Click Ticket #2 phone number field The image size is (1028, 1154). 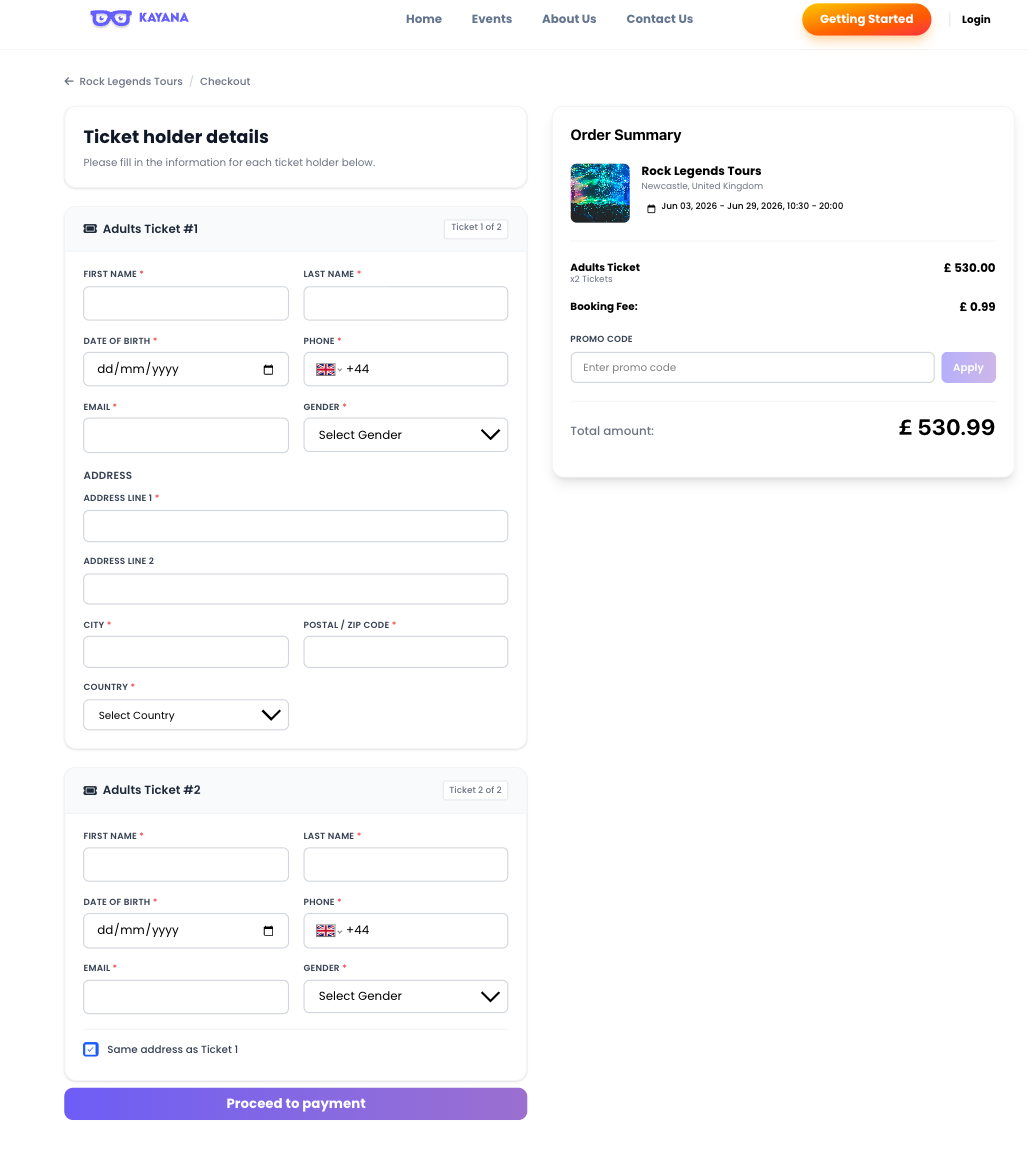point(405,931)
